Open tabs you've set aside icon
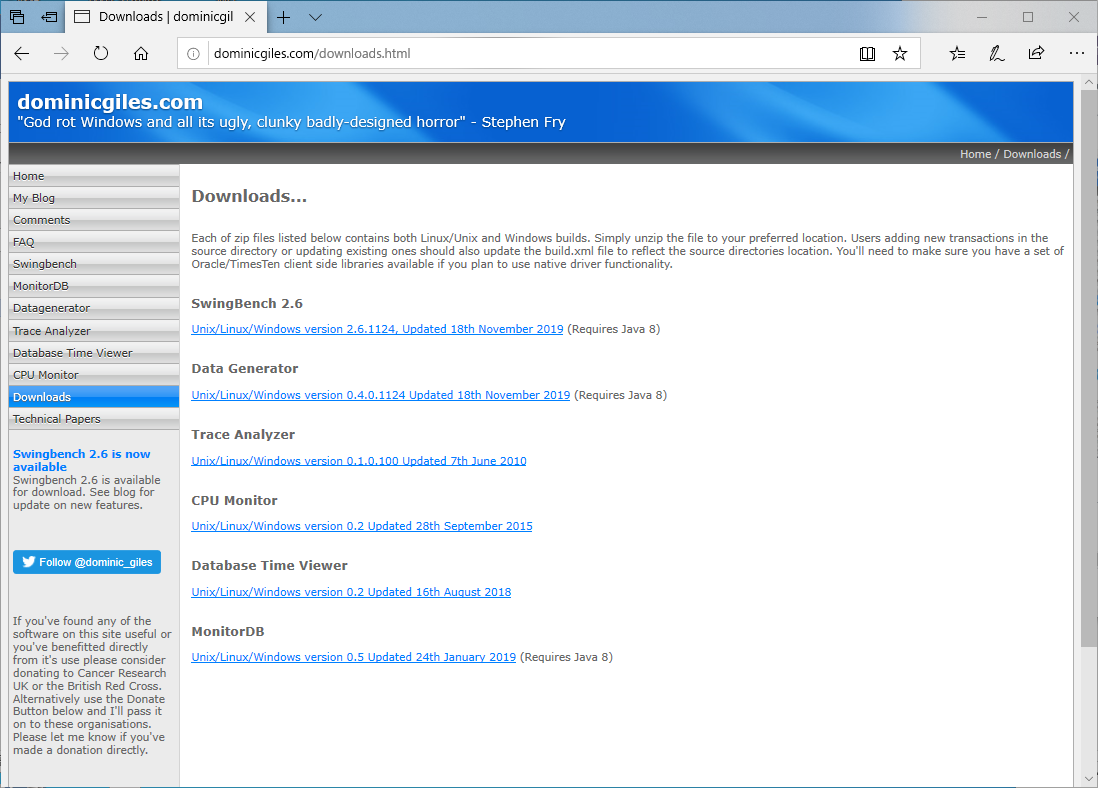The height and width of the screenshot is (788, 1098). click(18, 17)
